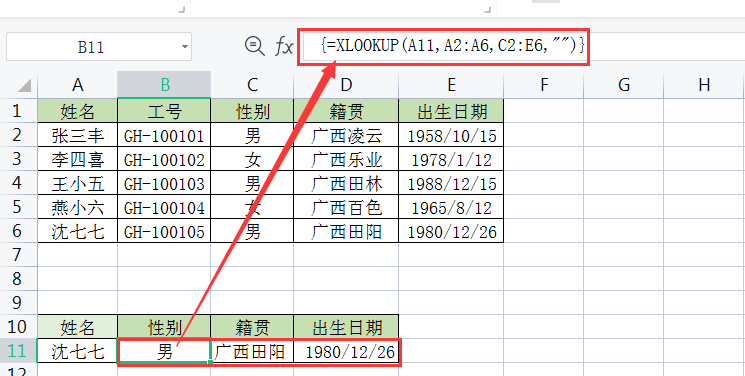This screenshot has width=745, height=376.
Task: Select the cell with GH-100101
Action: point(164,135)
